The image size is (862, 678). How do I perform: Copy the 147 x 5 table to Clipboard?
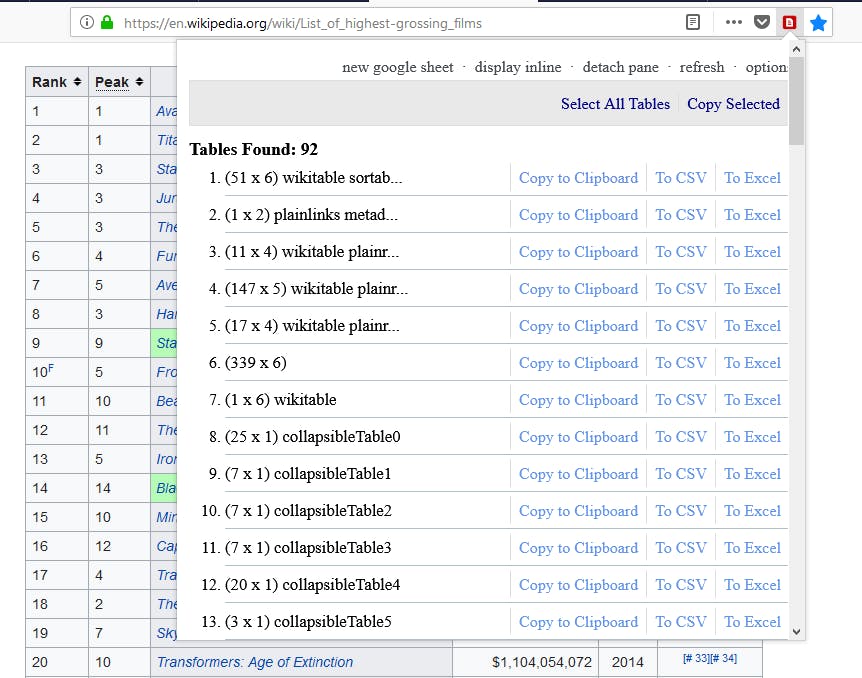[578, 288]
